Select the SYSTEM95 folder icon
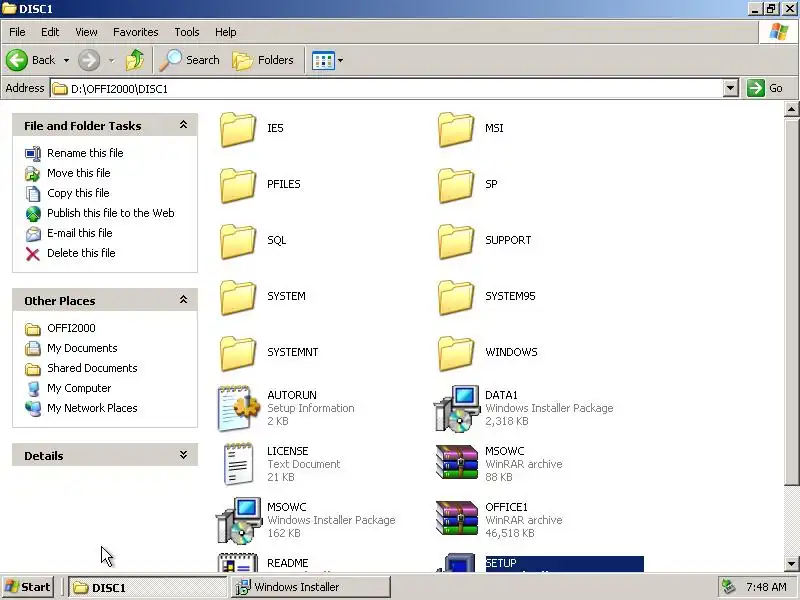The image size is (800, 600). pyautogui.click(x=456, y=297)
